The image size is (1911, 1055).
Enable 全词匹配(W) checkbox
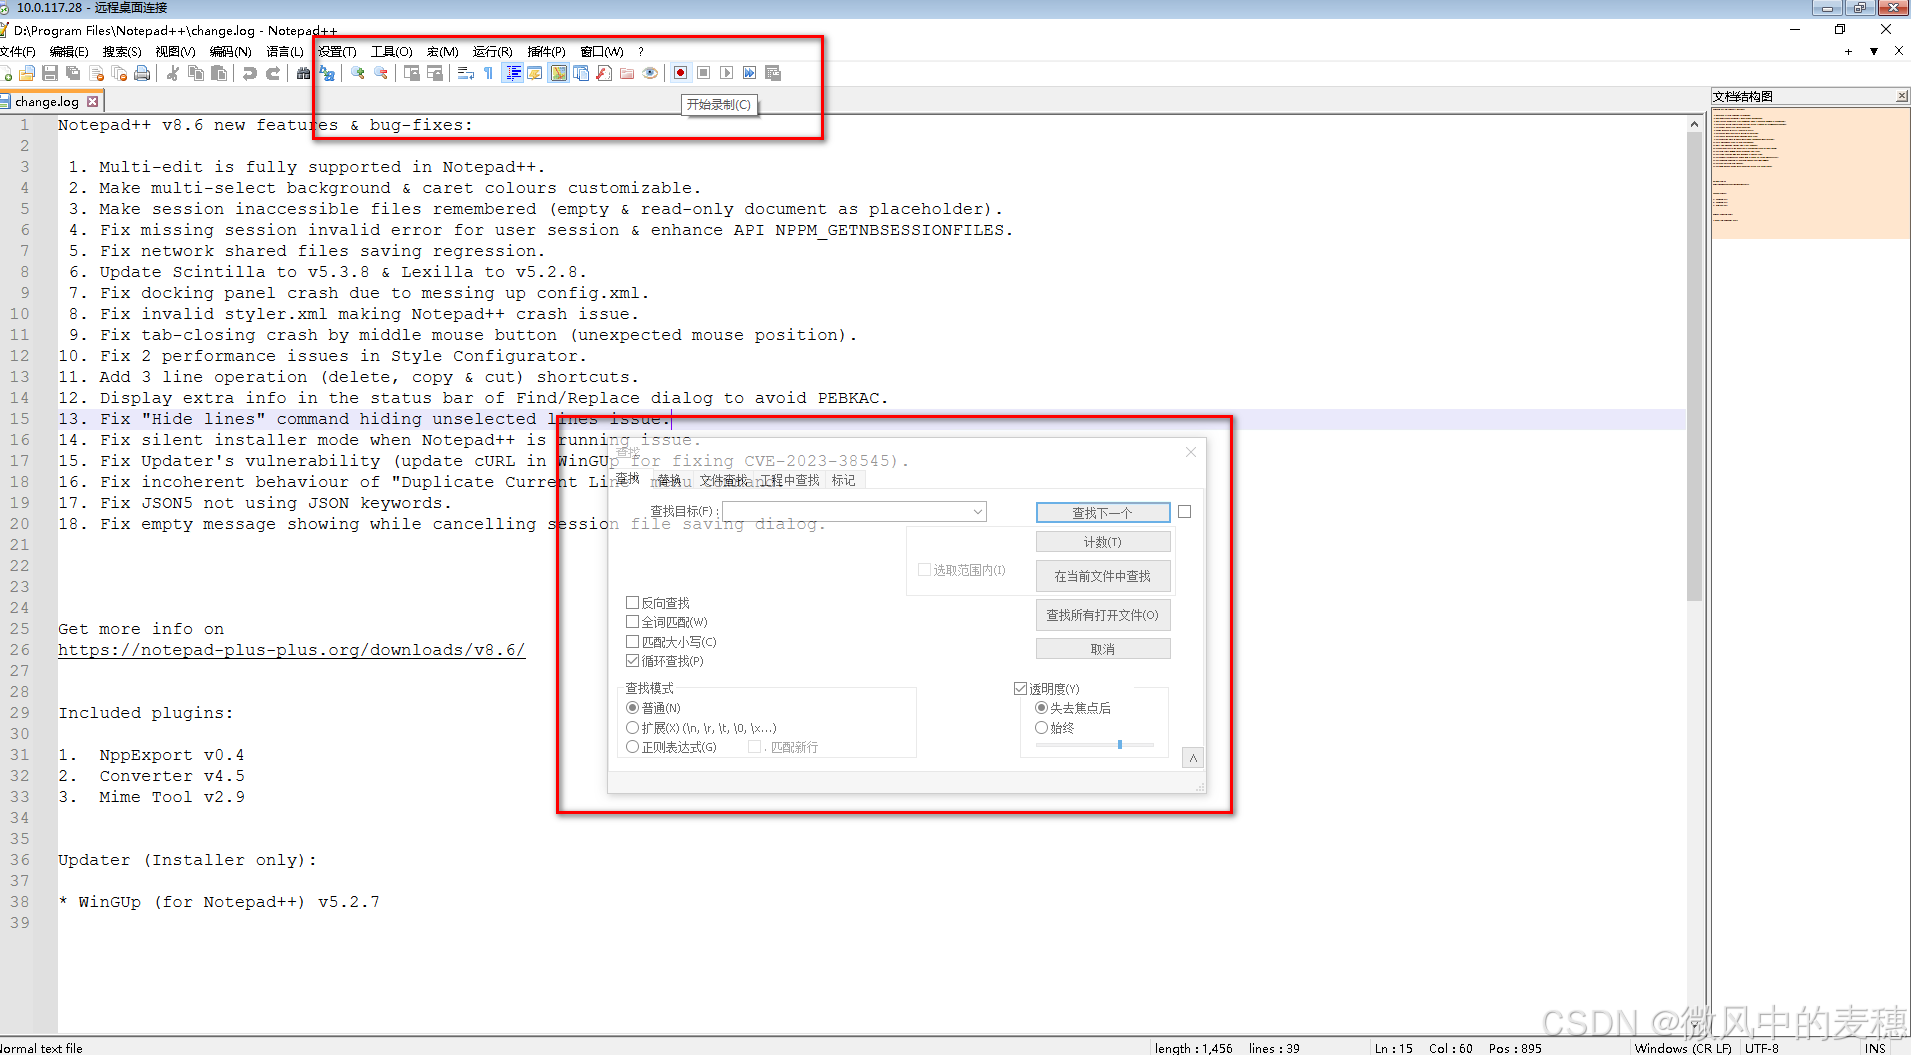(632, 622)
